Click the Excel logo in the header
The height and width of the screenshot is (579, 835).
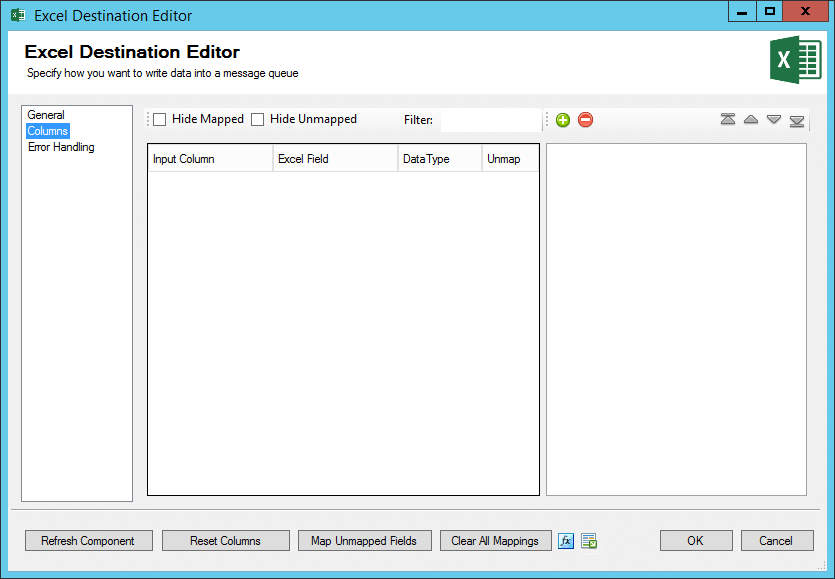tap(795, 60)
